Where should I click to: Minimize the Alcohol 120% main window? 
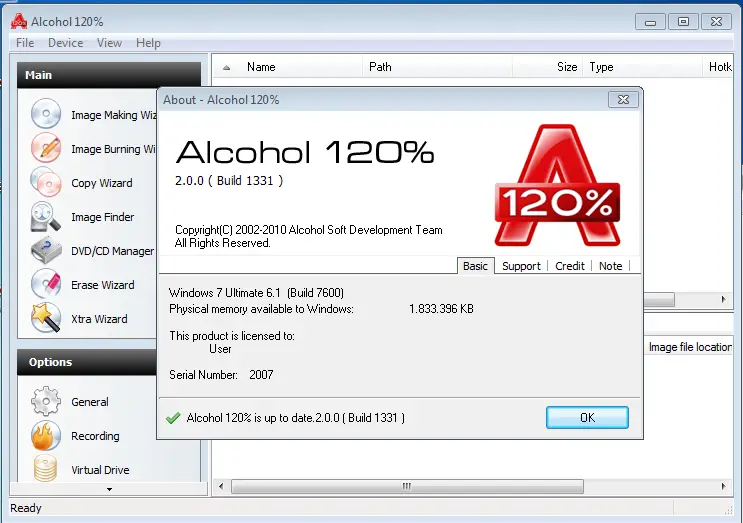coord(650,22)
